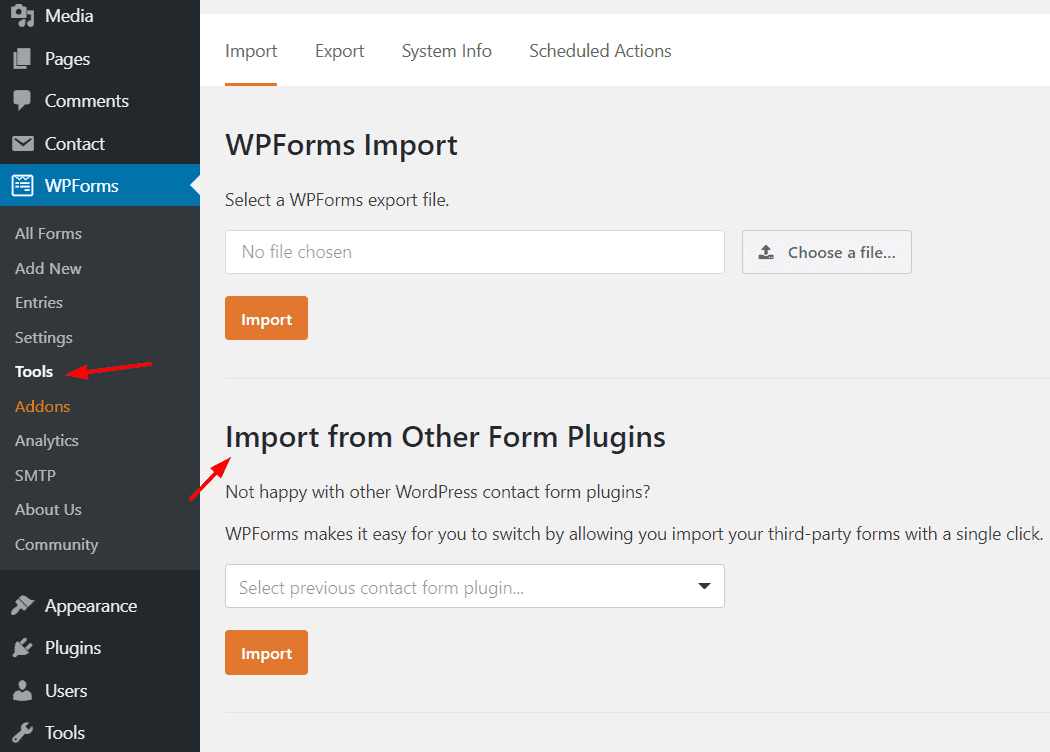Viewport: 1050px width, 752px height.
Task: Click the dropdown arrow for plugin selection
Action: (704, 586)
